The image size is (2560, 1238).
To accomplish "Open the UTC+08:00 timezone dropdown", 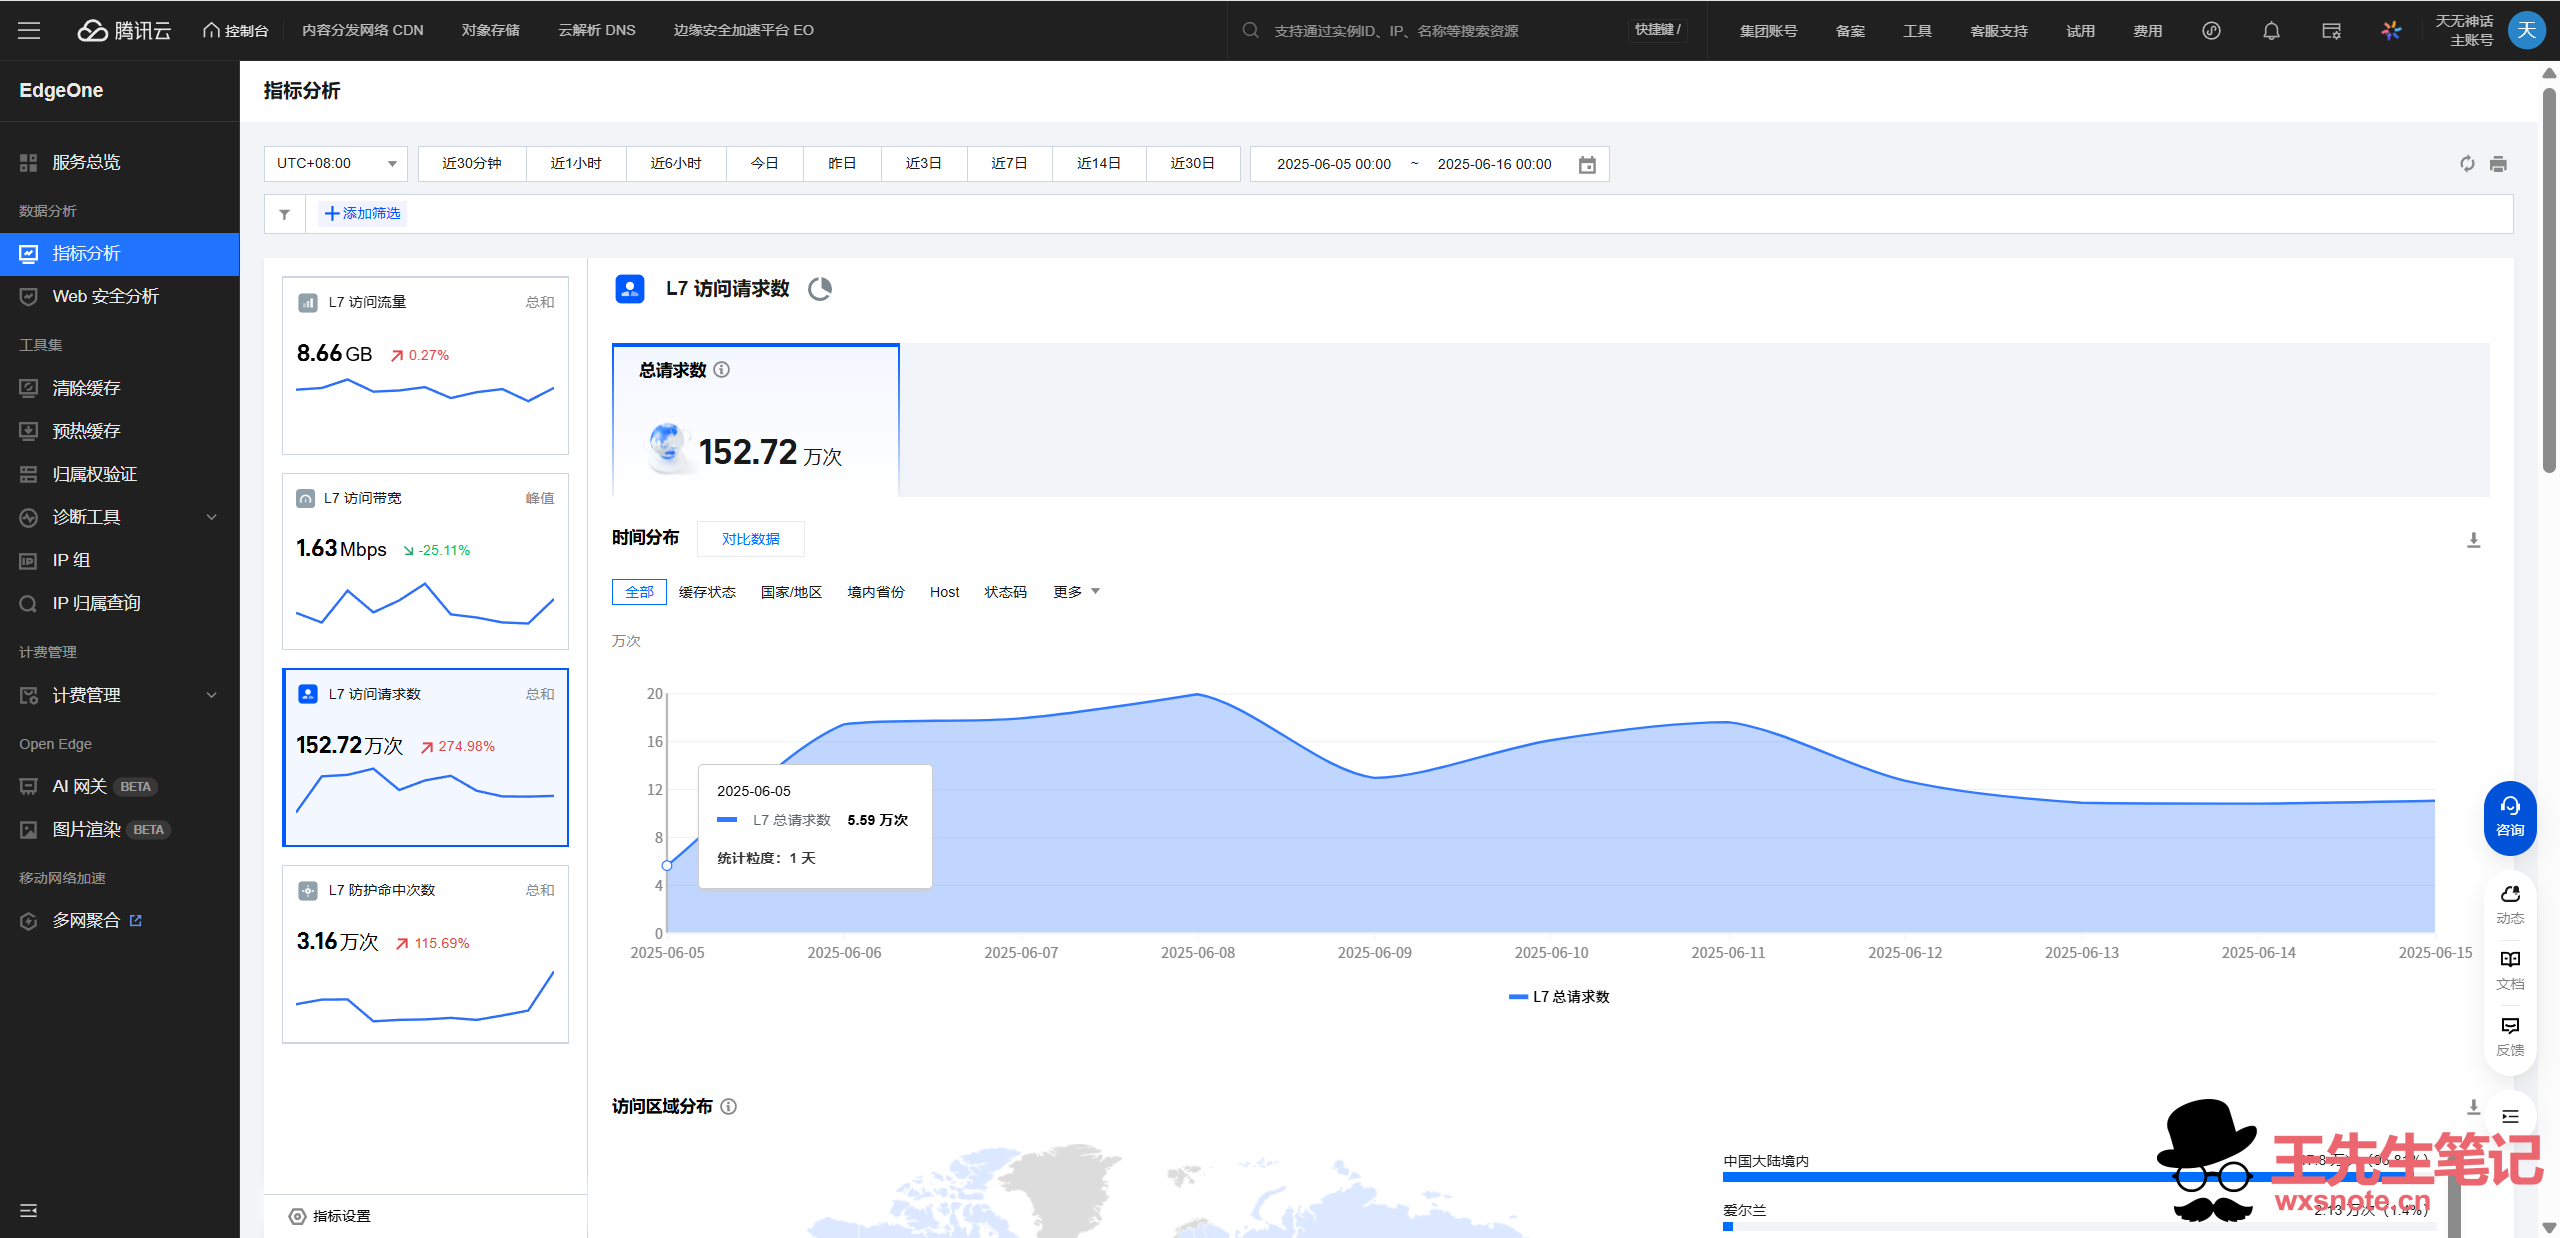I will 336,164.
